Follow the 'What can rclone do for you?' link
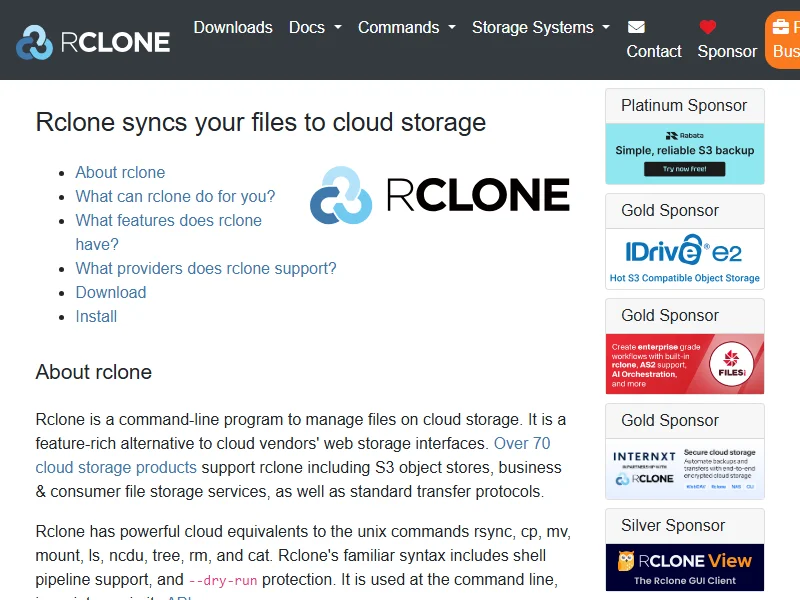The height and width of the screenshot is (600, 800). [x=175, y=196]
